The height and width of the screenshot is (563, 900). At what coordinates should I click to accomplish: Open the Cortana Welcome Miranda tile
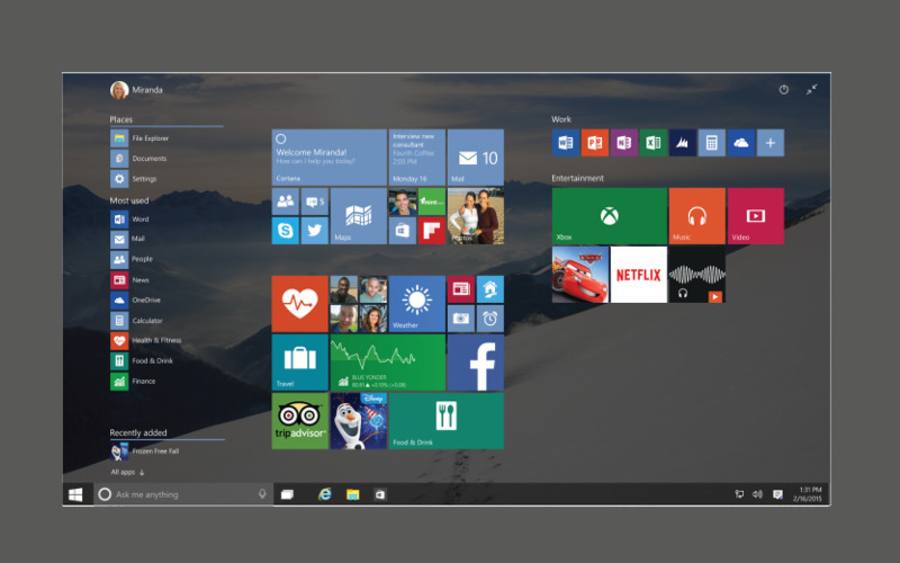tap(329, 157)
